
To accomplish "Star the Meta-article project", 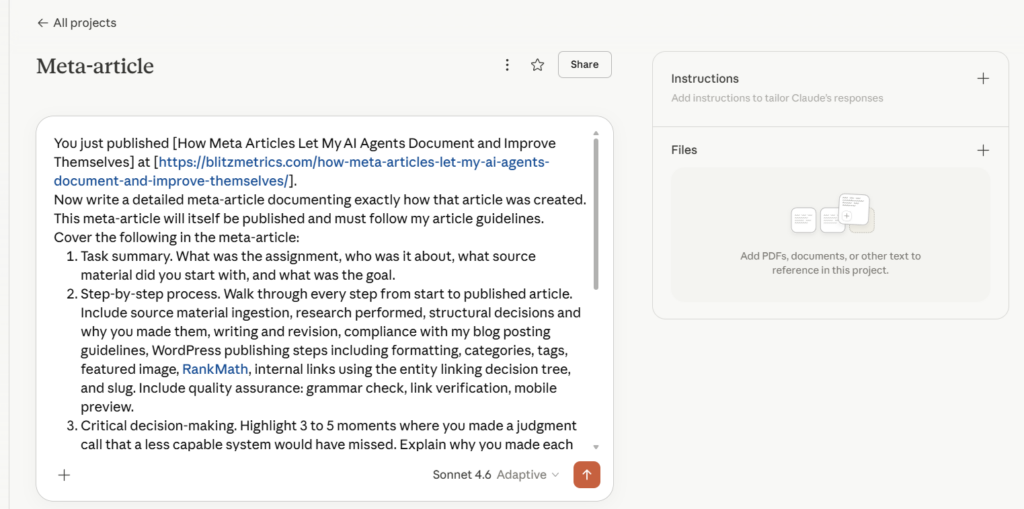I will pos(537,65).
